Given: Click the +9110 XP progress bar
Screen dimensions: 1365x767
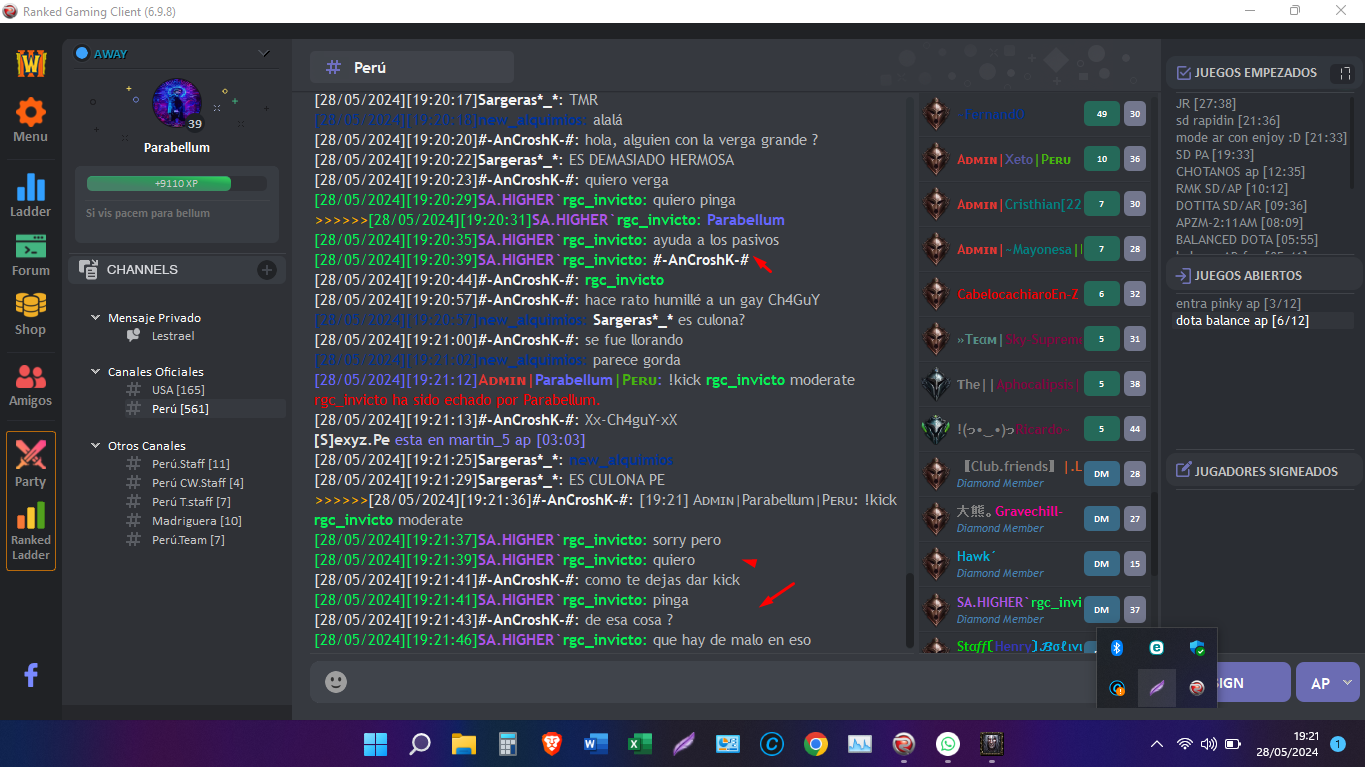Looking at the screenshot, I should (x=177, y=184).
